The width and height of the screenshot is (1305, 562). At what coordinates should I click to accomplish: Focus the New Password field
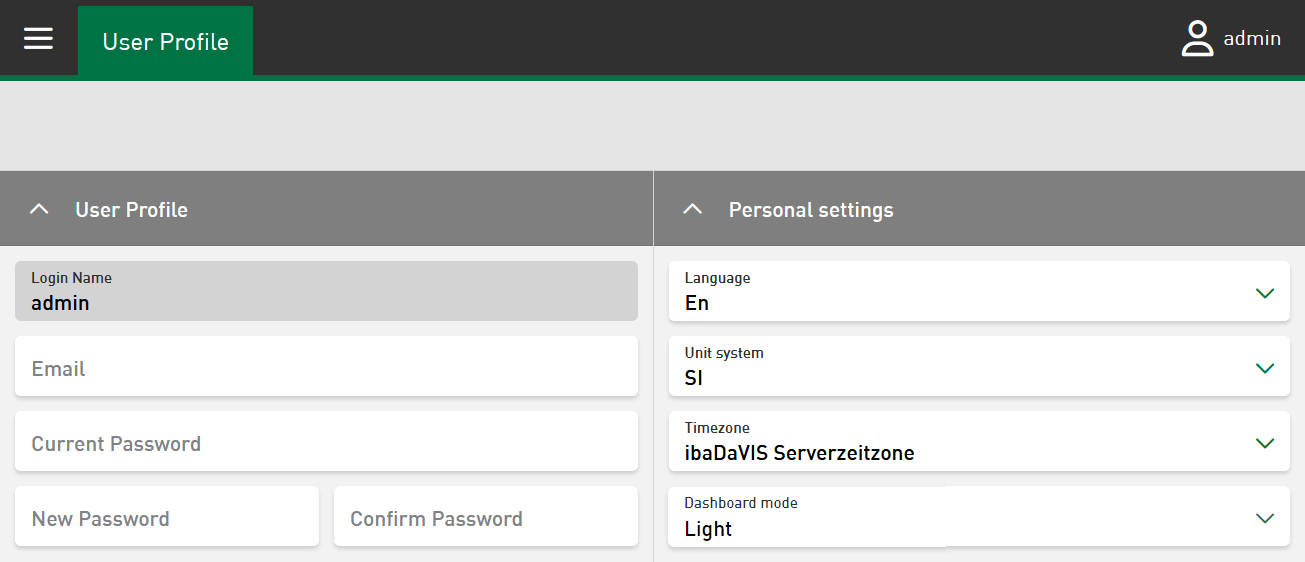(166, 517)
